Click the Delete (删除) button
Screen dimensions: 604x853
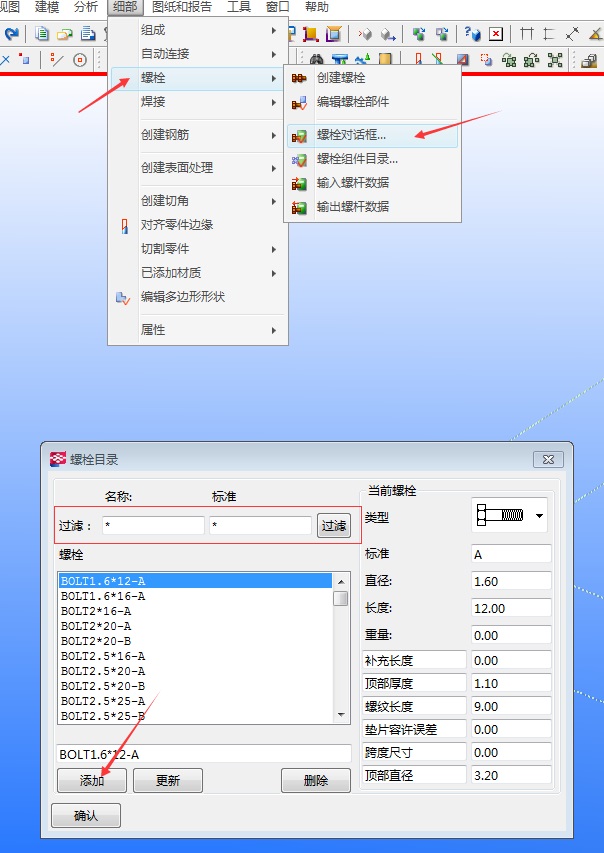pos(316,781)
